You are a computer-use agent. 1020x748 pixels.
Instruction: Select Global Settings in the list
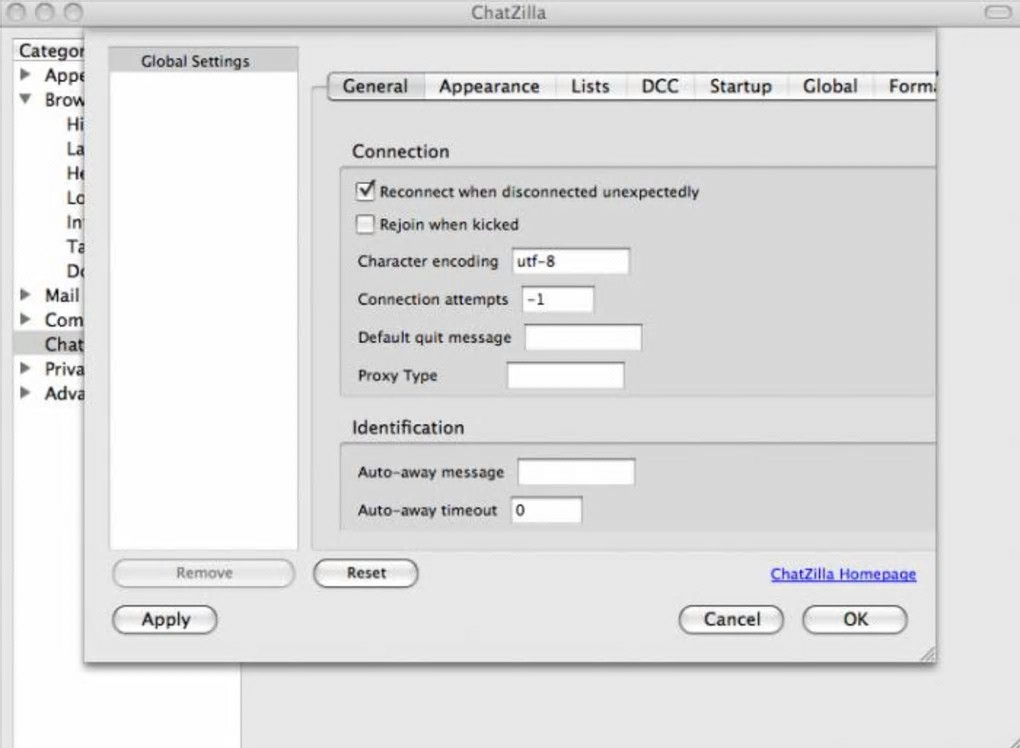204,61
